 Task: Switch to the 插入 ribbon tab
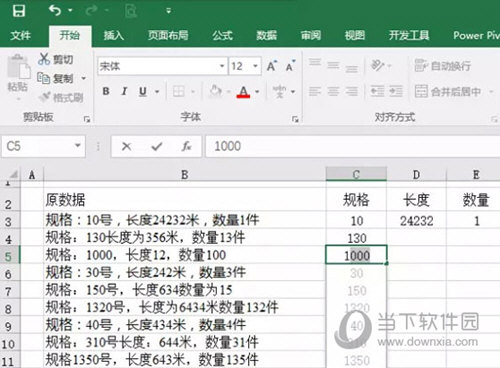tap(113, 35)
